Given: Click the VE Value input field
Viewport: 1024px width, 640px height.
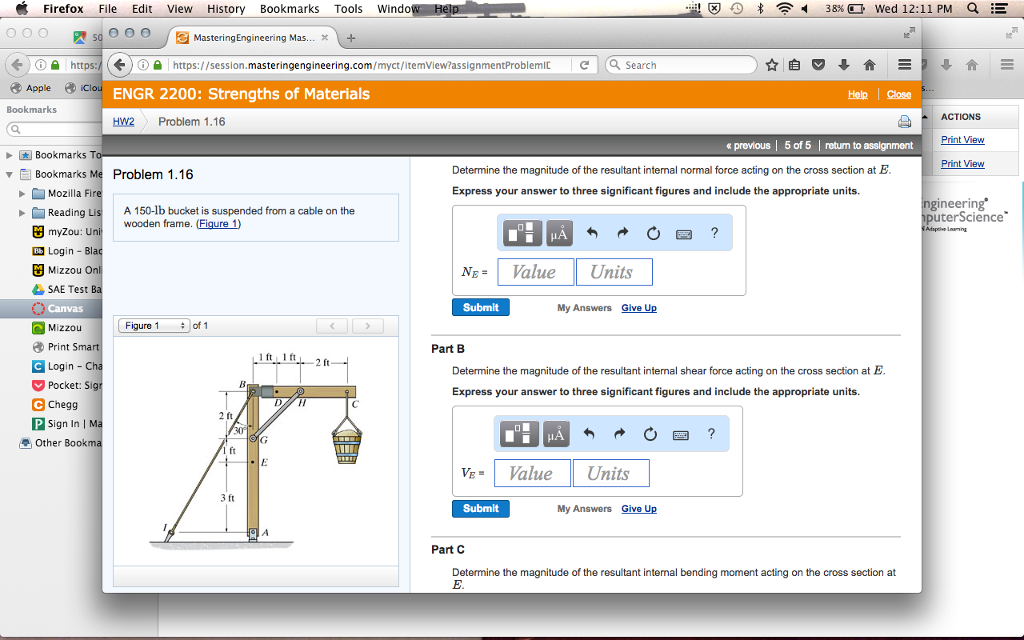Looking at the screenshot, I should point(532,473).
